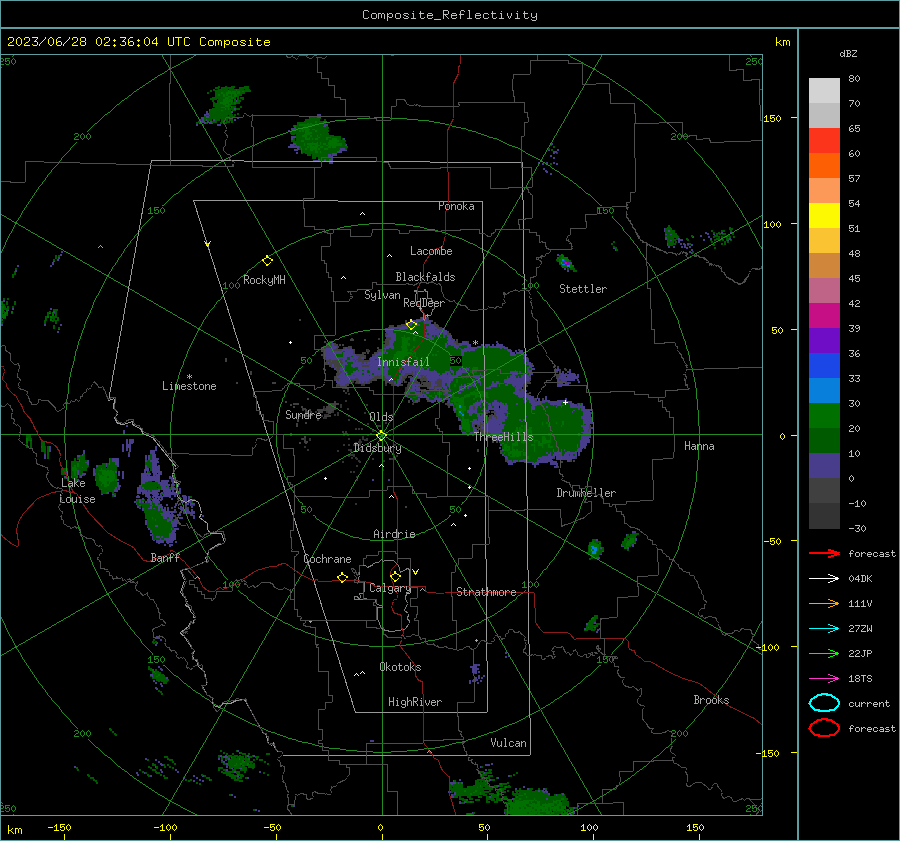
Task: Click the yellow diamond marker at Red Deer
Action: [x=411, y=324]
